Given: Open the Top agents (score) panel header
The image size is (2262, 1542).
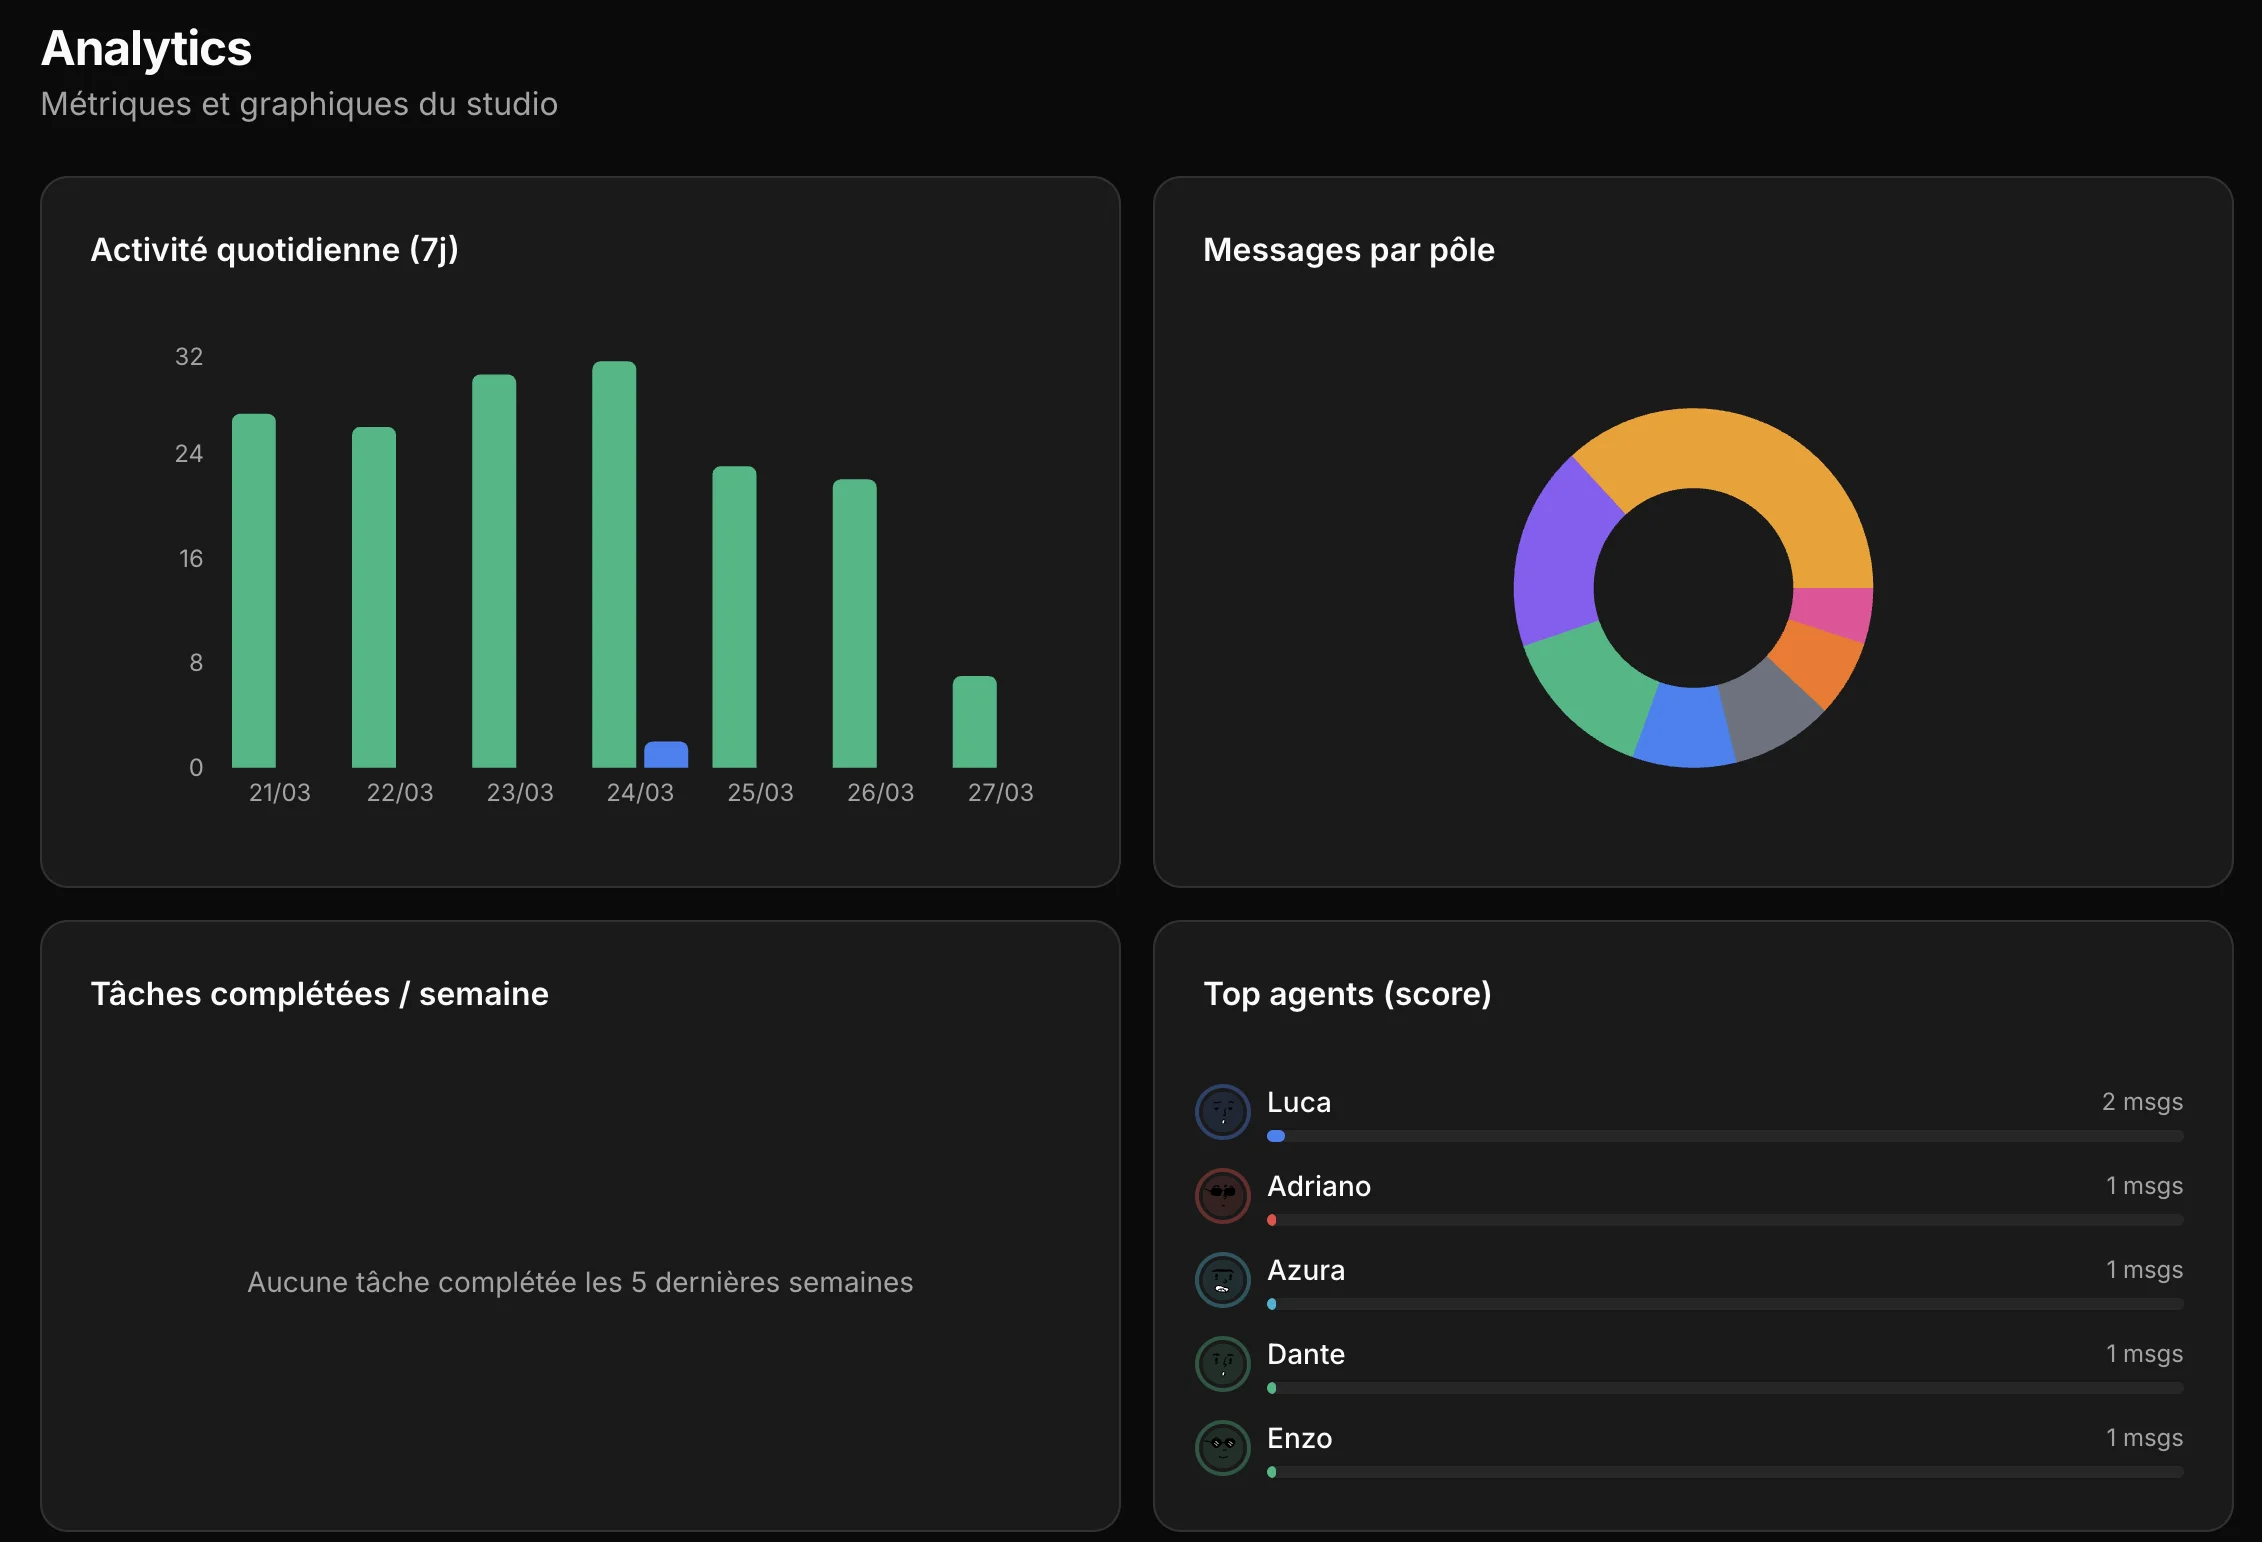Looking at the screenshot, I should (x=1348, y=993).
